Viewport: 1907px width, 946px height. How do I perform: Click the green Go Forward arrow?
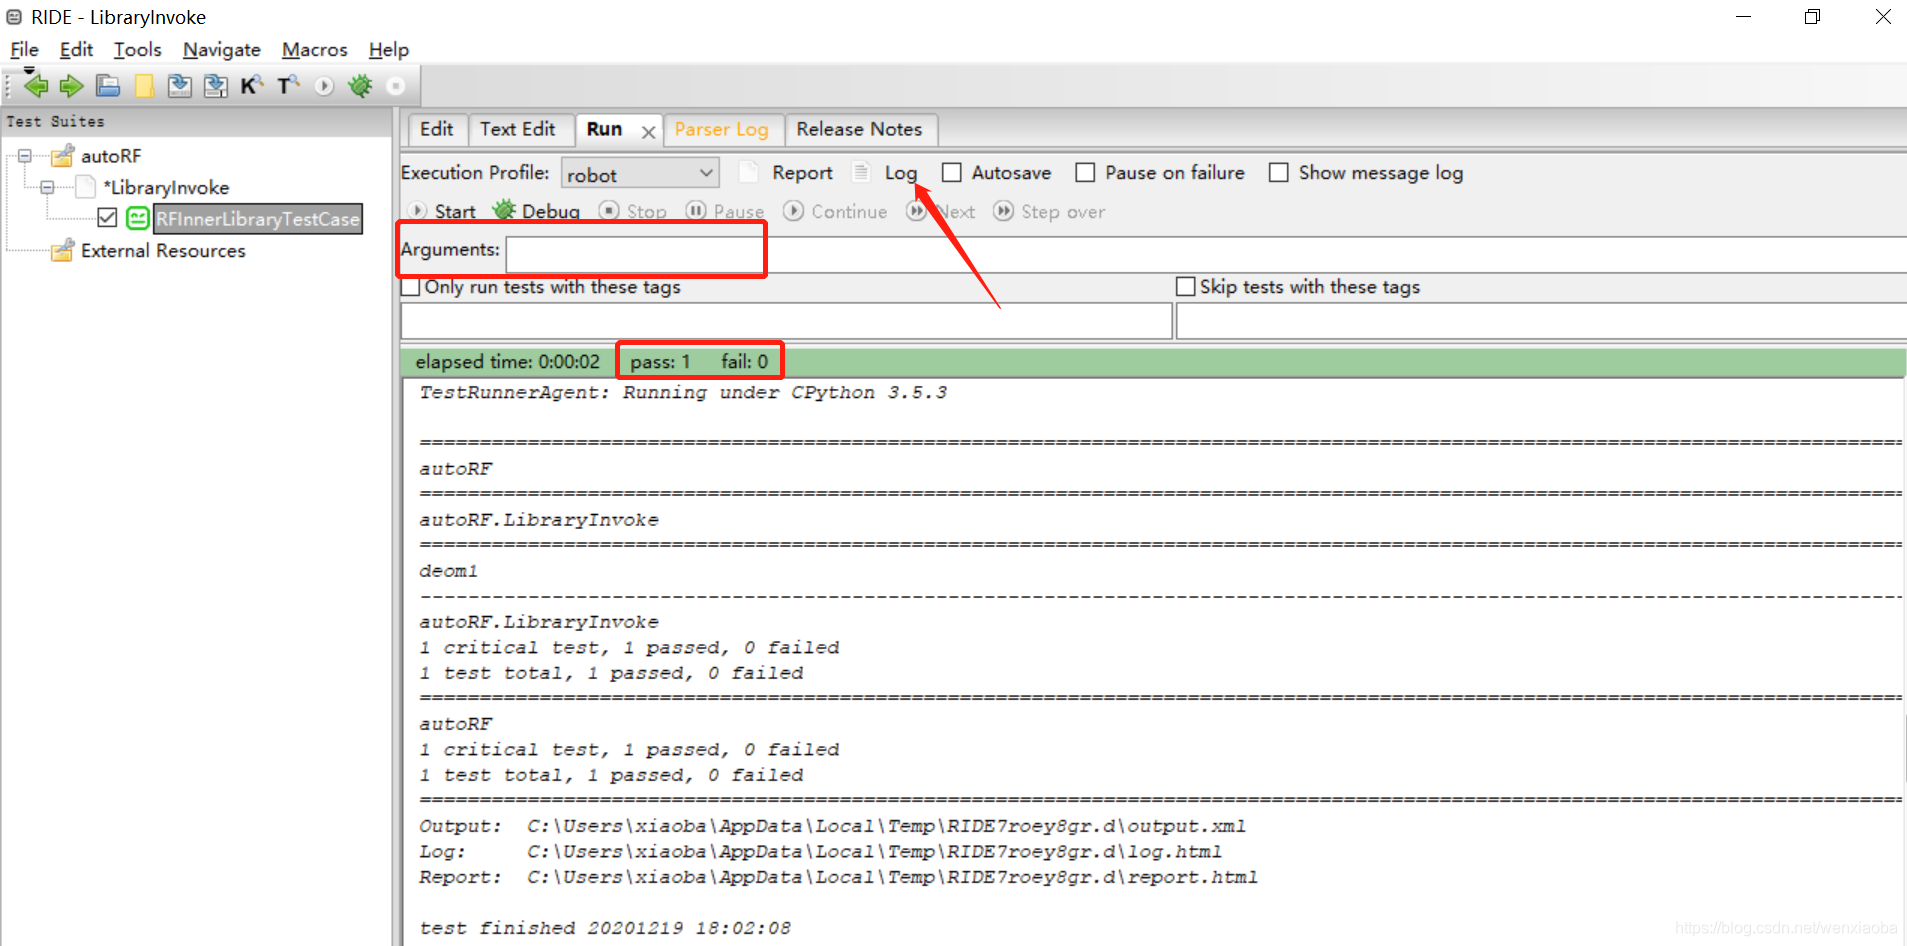[71, 87]
